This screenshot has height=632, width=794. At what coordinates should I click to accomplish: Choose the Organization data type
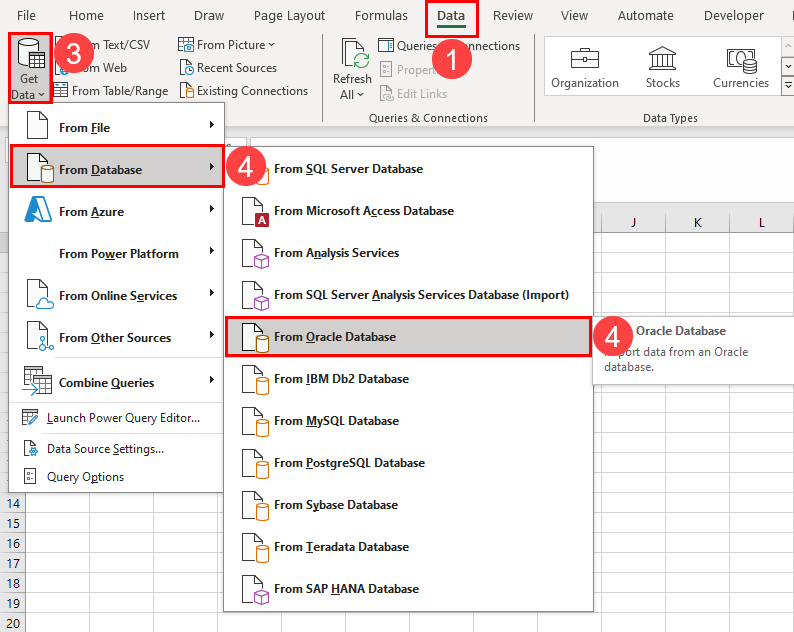click(x=585, y=68)
